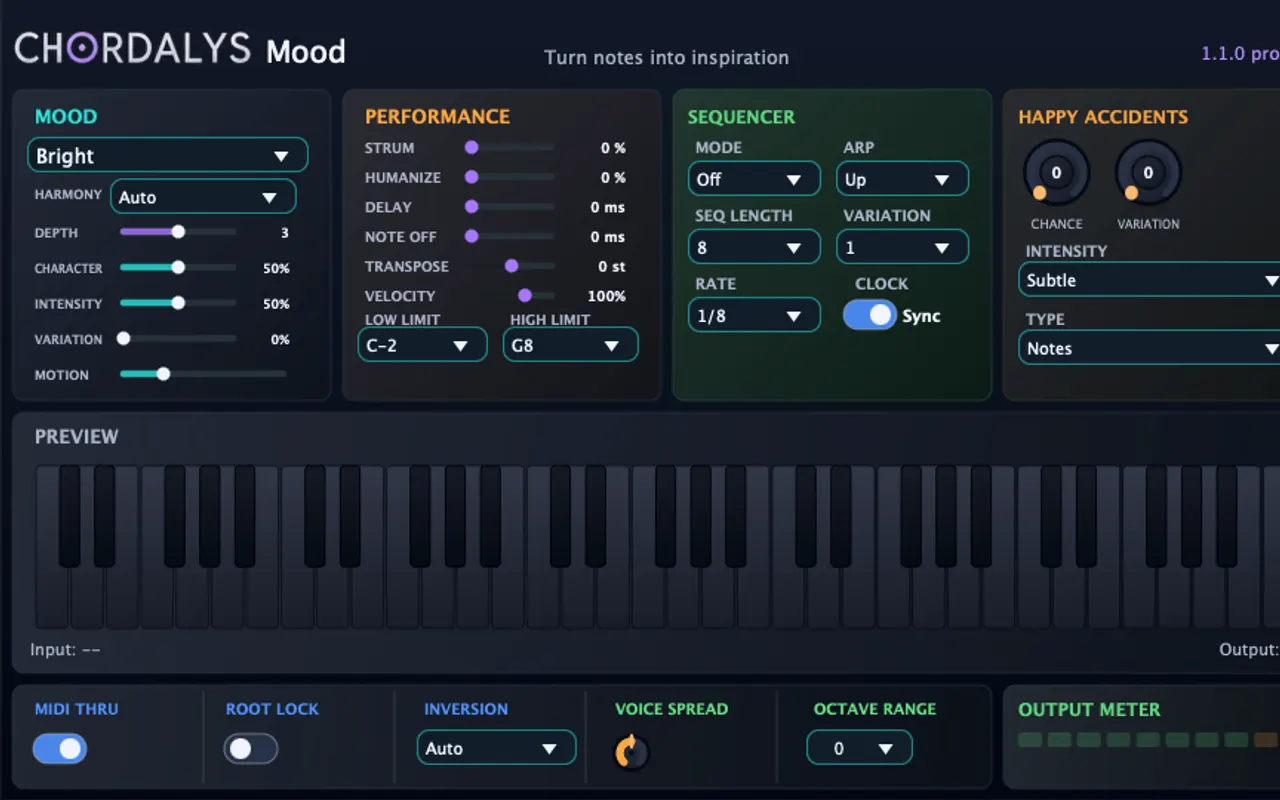The width and height of the screenshot is (1280, 800).
Task: Open the Octave Range dropdown
Action: 859,748
